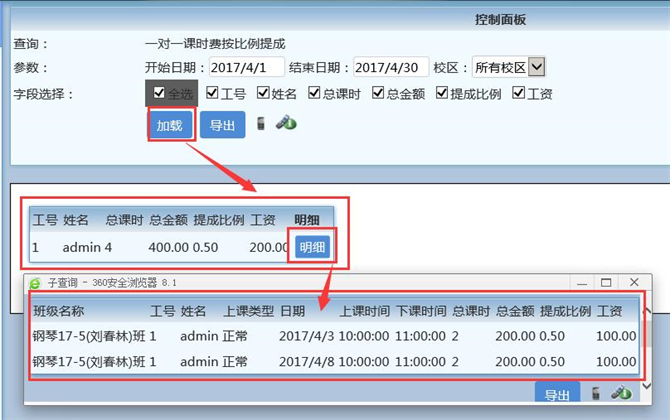Open 明细 details for admin row
This screenshot has height=420, width=670.
312,247
